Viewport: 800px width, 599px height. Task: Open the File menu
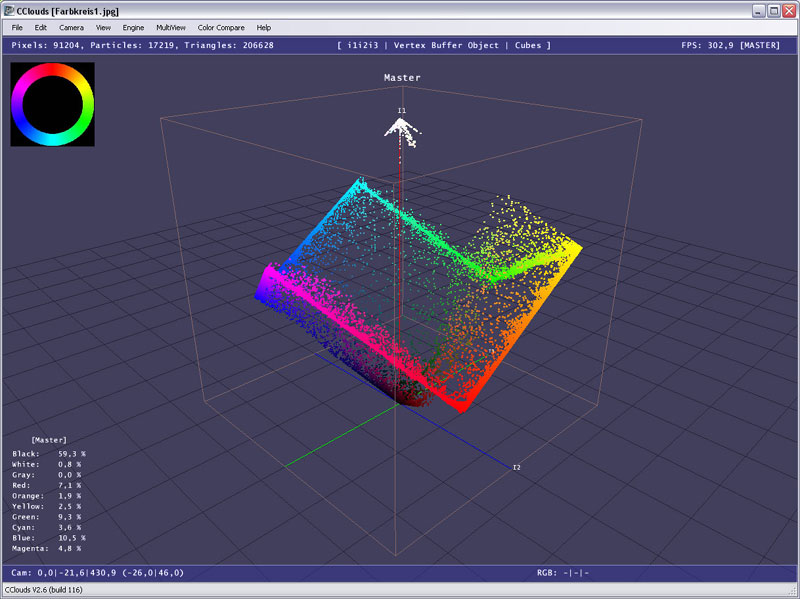(x=17, y=28)
